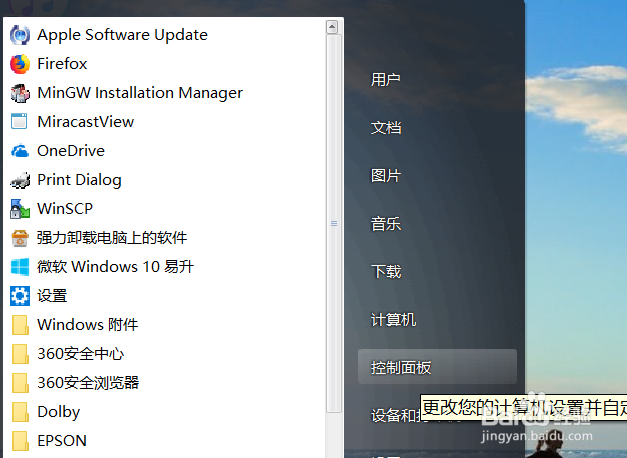627x458 pixels.
Task: Click the 微软 Windows 10 易升 logo icon
Action: pyautogui.click(x=20, y=267)
